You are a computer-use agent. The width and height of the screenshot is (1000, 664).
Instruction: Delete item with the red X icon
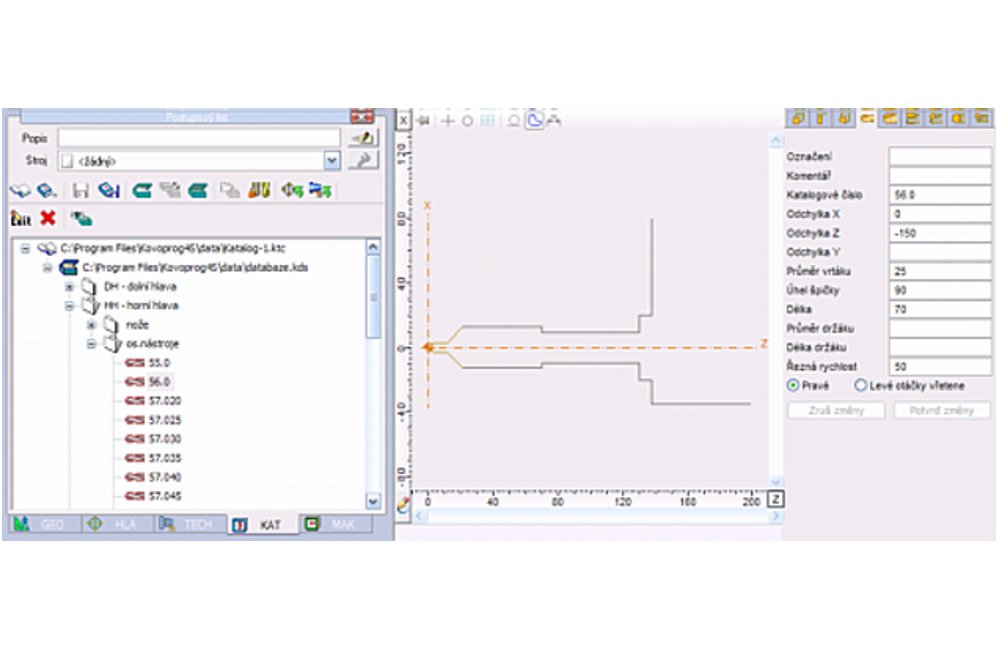coord(48,218)
